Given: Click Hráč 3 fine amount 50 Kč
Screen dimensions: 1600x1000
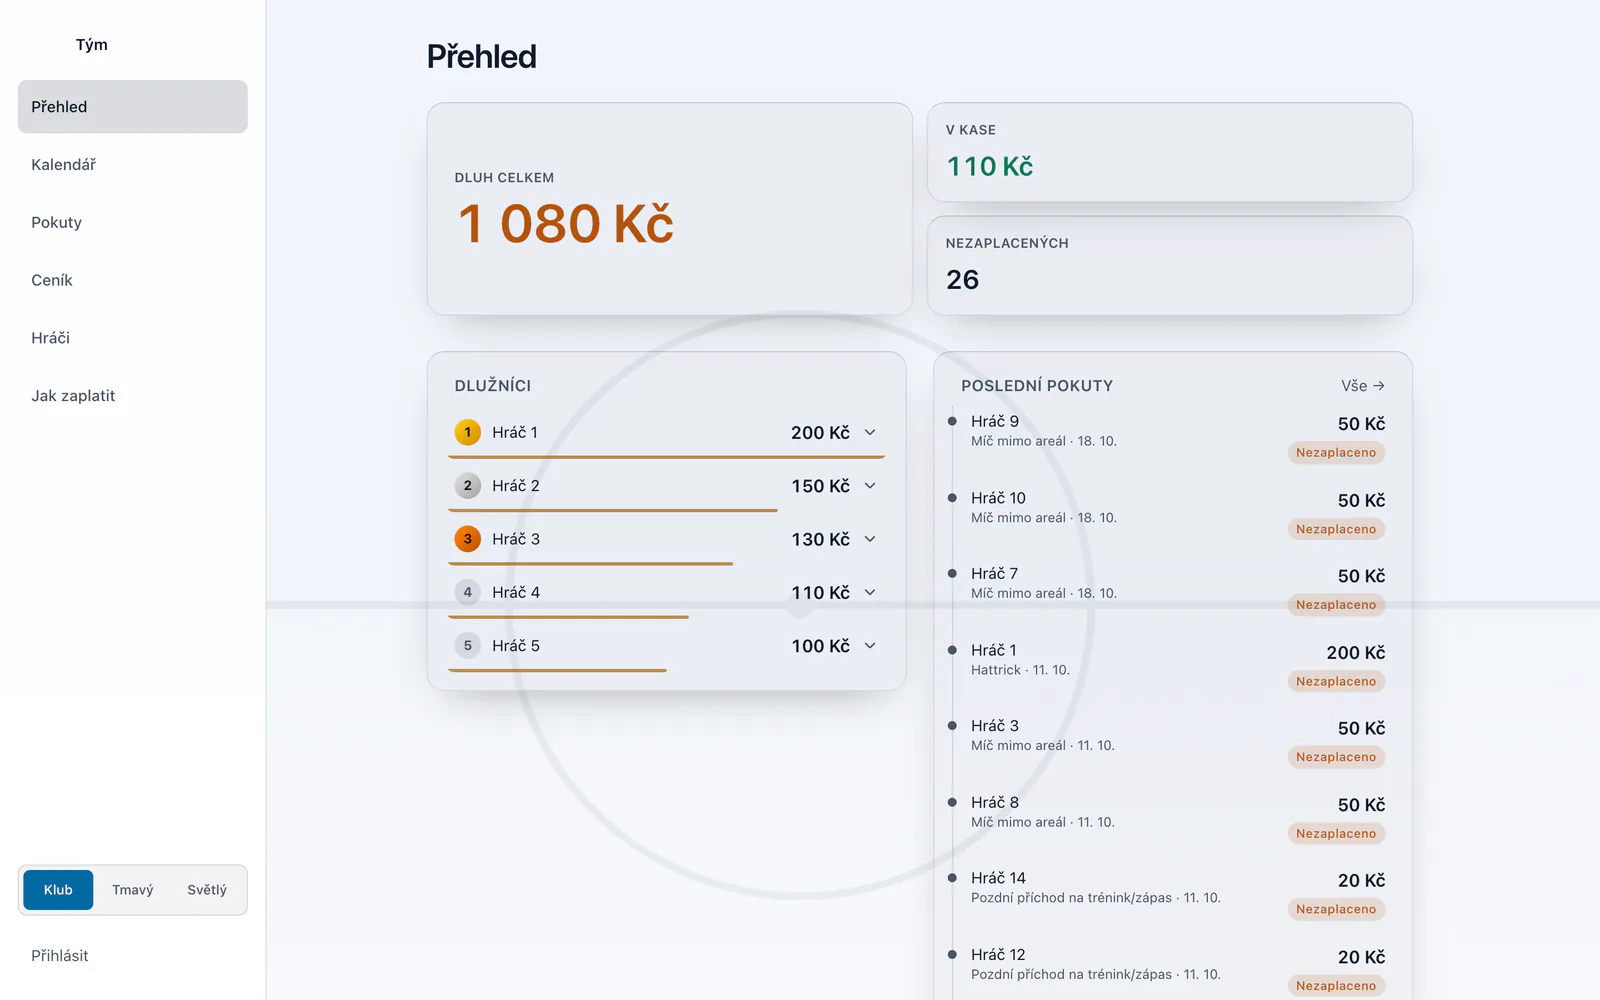Looking at the screenshot, I should coord(1362,729).
